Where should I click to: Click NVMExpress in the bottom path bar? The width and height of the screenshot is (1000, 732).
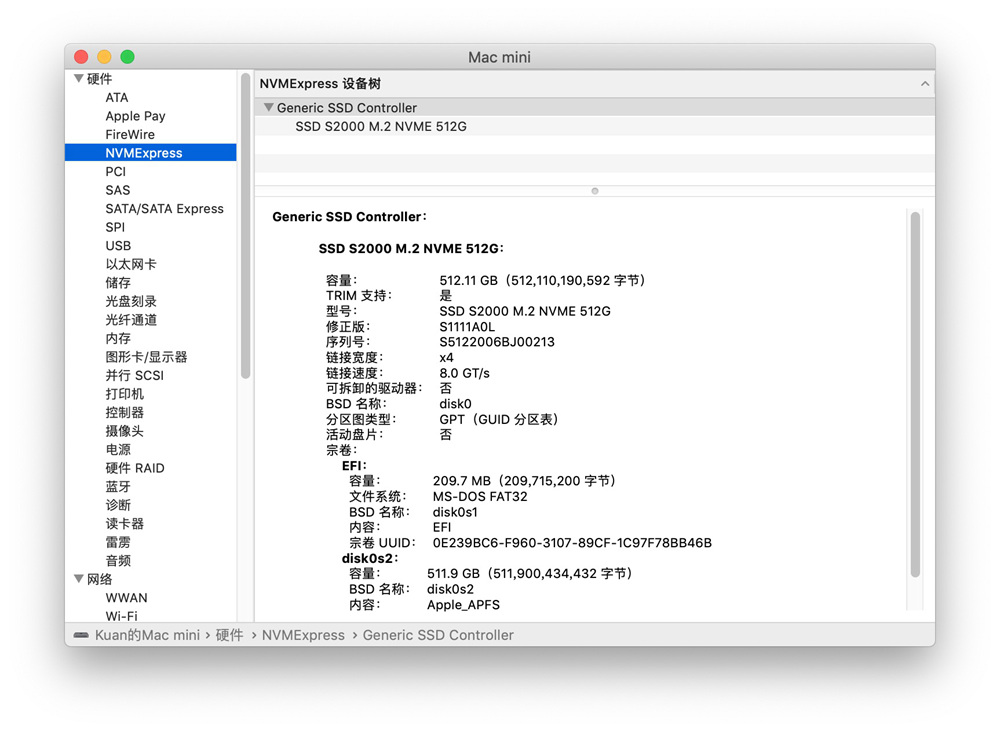coord(303,635)
